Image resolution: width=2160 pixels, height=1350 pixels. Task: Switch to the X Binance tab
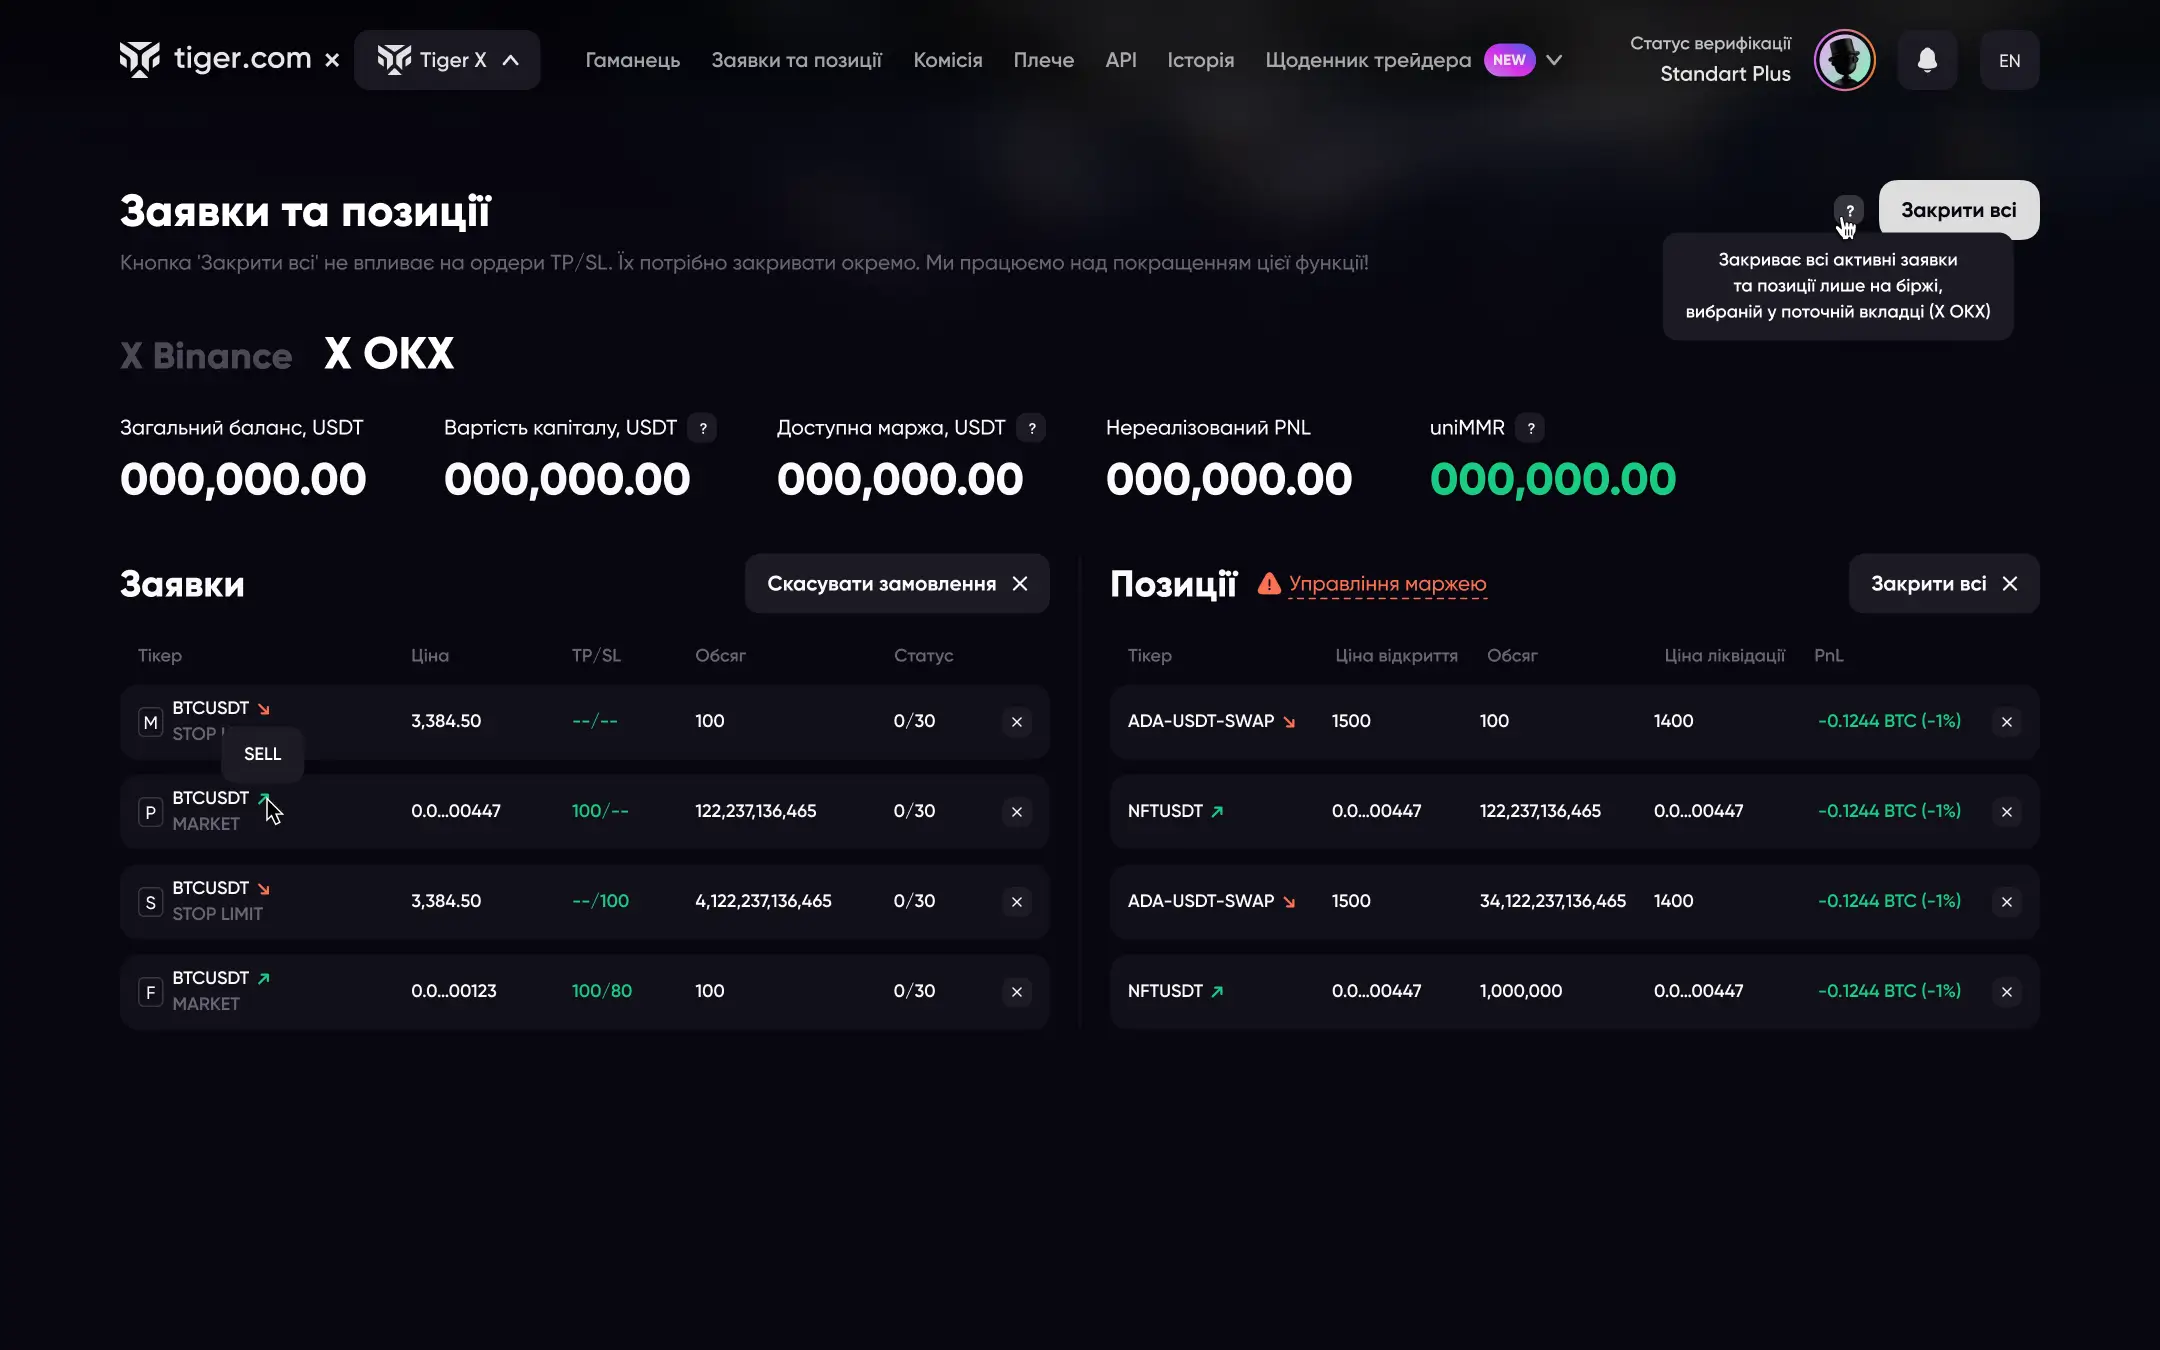click(x=206, y=355)
